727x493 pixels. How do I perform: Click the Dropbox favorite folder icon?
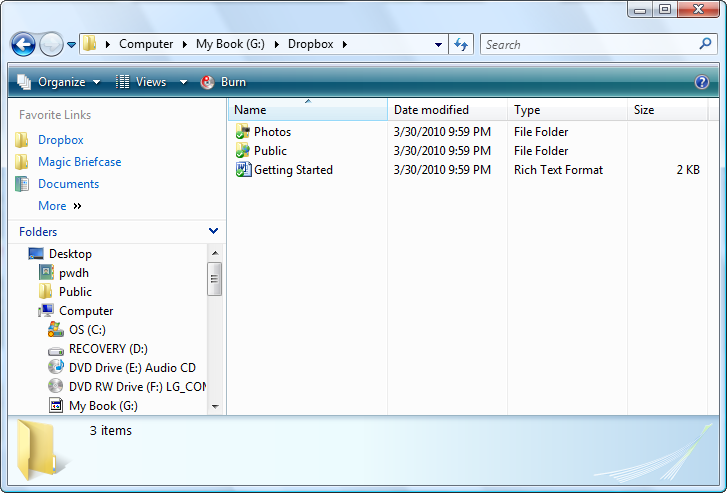tap(21, 140)
